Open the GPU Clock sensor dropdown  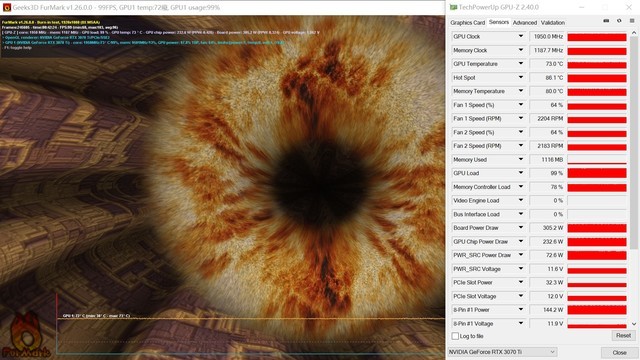[521, 36]
